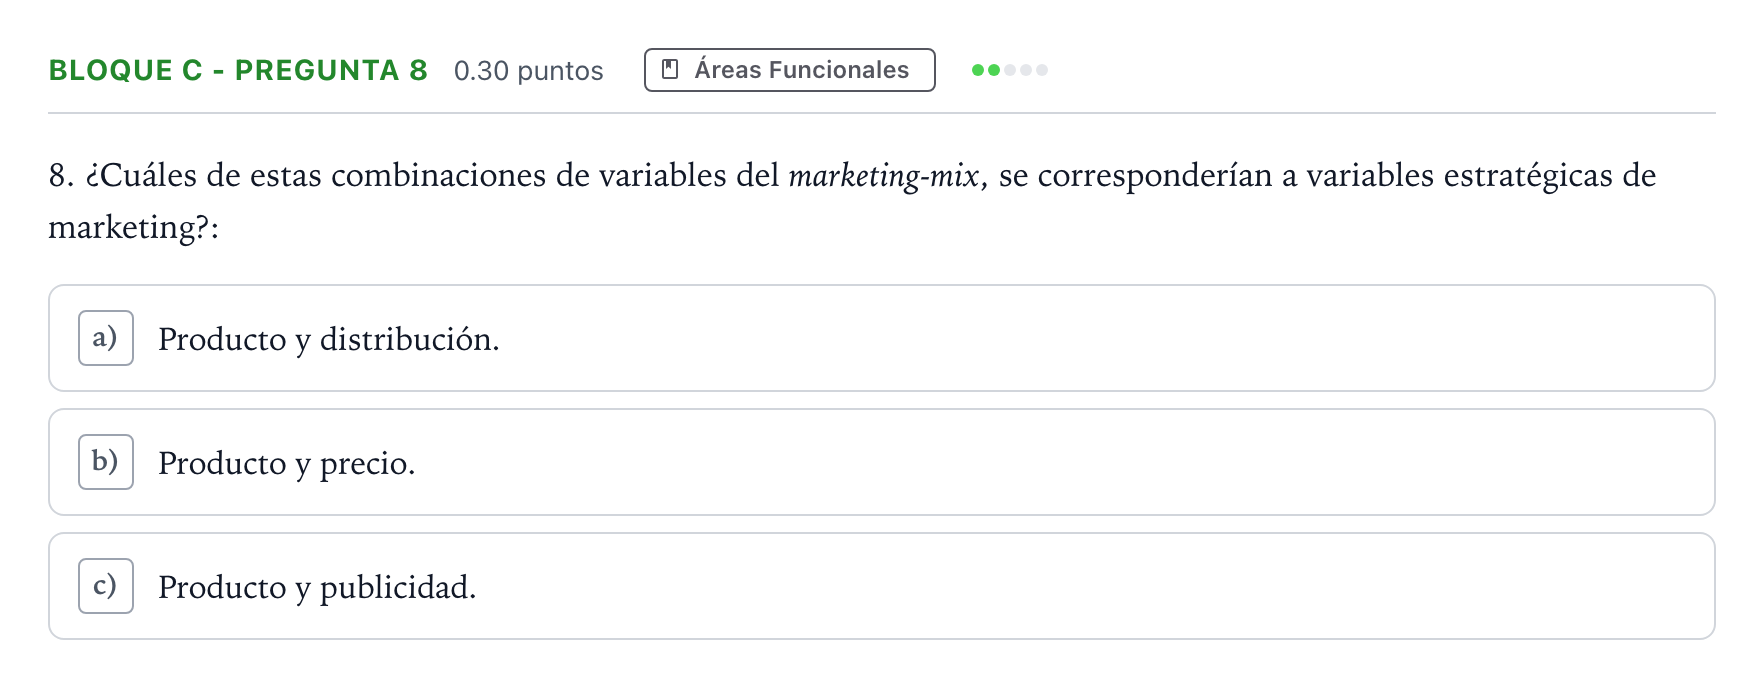This screenshot has width=1764, height=688.
Task: Click the 'Producto y distribución.' answer text
Action: tap(329, 340)
